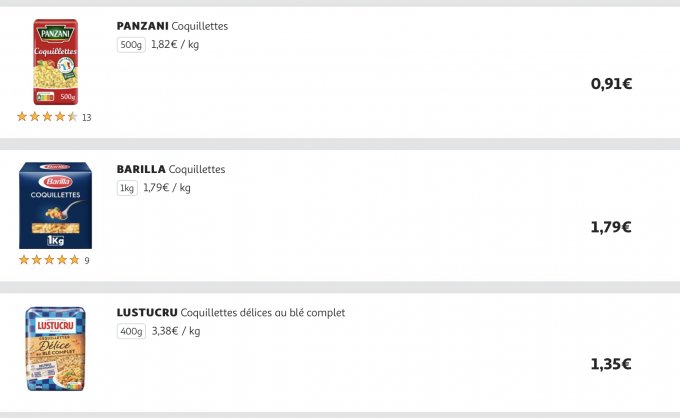Viewport: 680px width, 418px height.
Task: Click the BARILLA Coquillettes product title
Action: click(x=171, y=170)
